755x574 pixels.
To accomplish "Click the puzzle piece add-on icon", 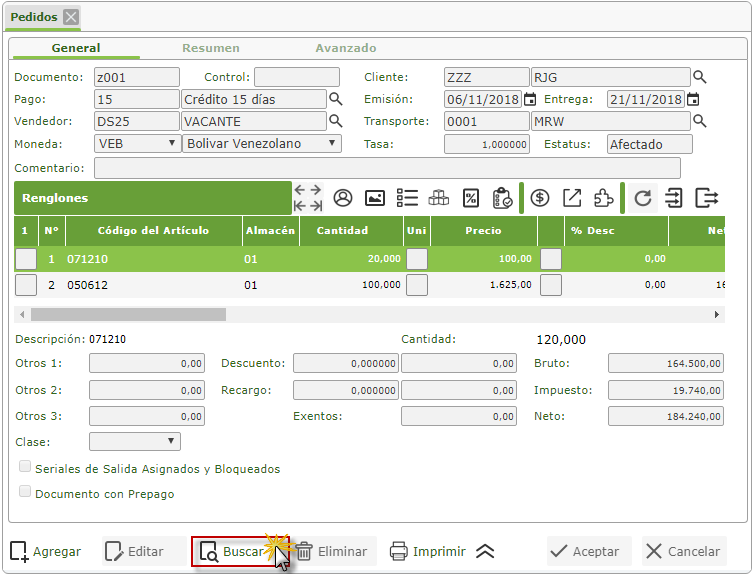I will coord(604,198).
